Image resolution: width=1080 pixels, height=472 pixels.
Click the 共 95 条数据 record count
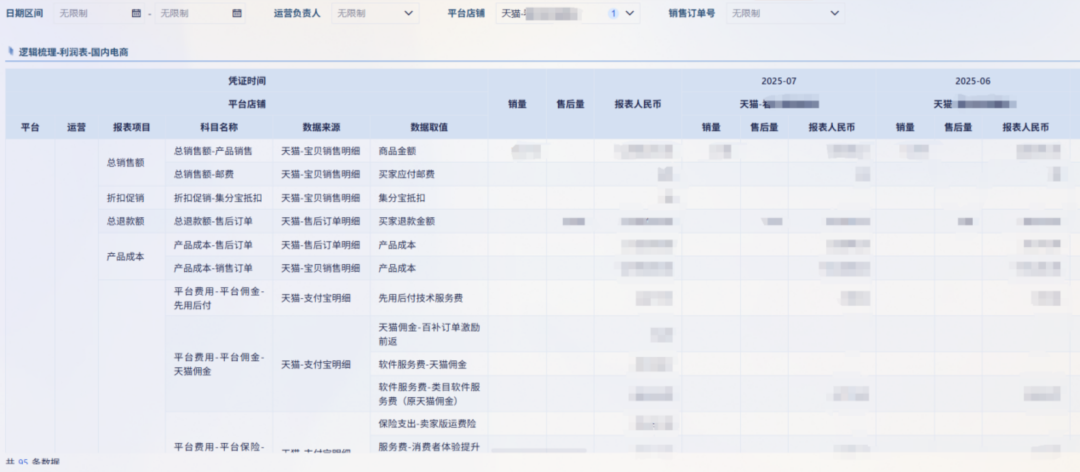pos(32,462)
